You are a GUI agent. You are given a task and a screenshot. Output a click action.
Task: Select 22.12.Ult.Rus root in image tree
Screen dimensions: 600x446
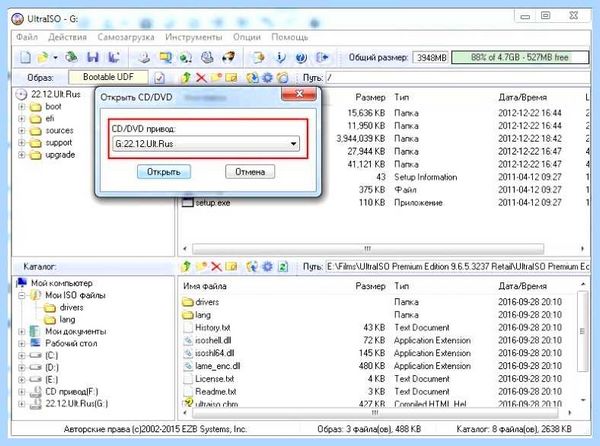[55, 94]
